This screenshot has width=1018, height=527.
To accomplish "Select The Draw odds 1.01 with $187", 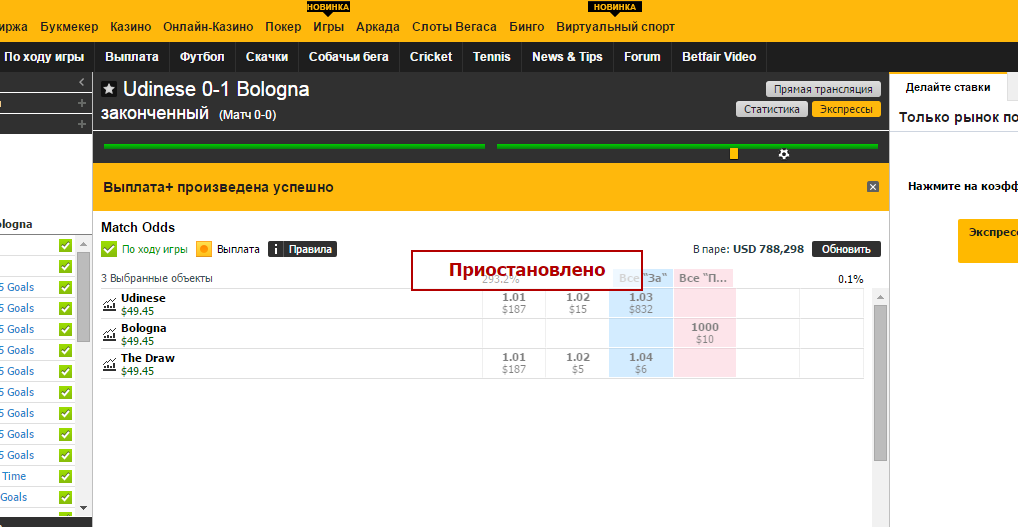I will click(x=514, y=363).
